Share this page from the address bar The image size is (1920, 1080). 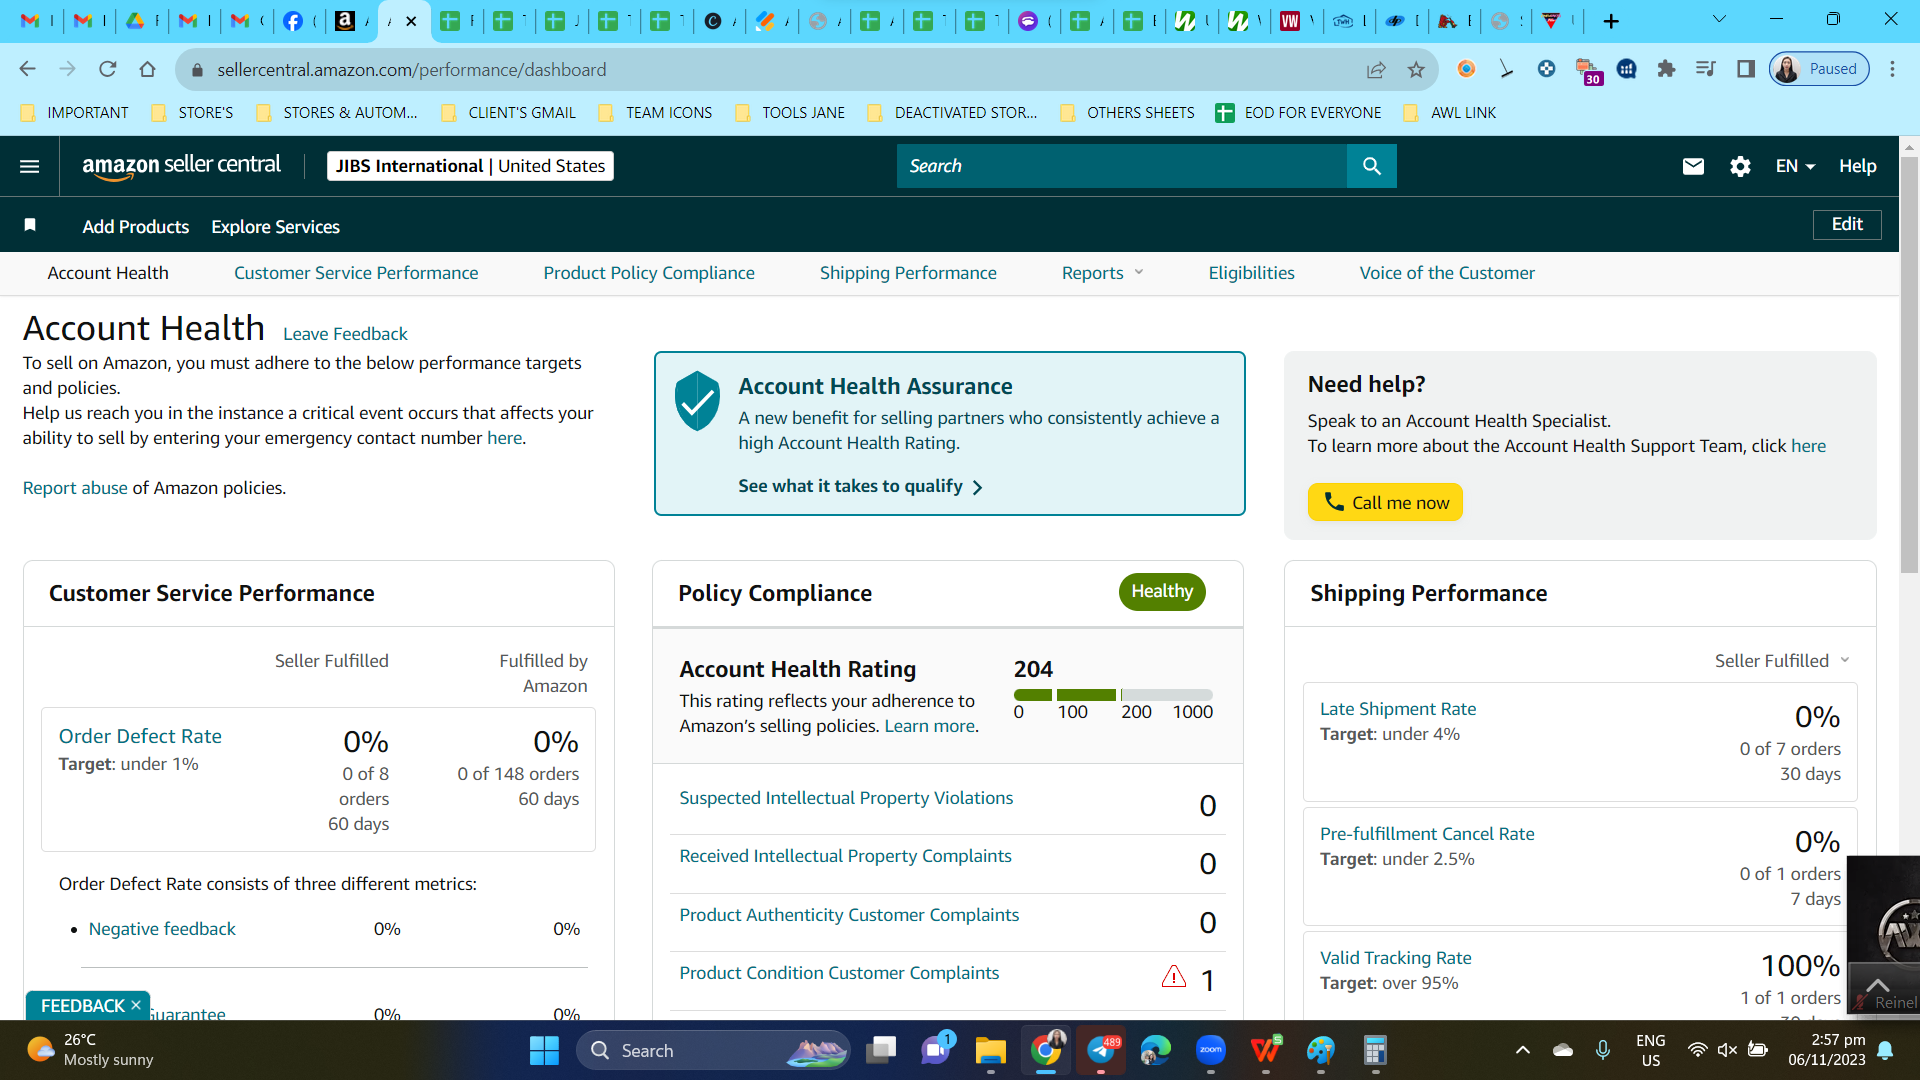[1376, 69]
